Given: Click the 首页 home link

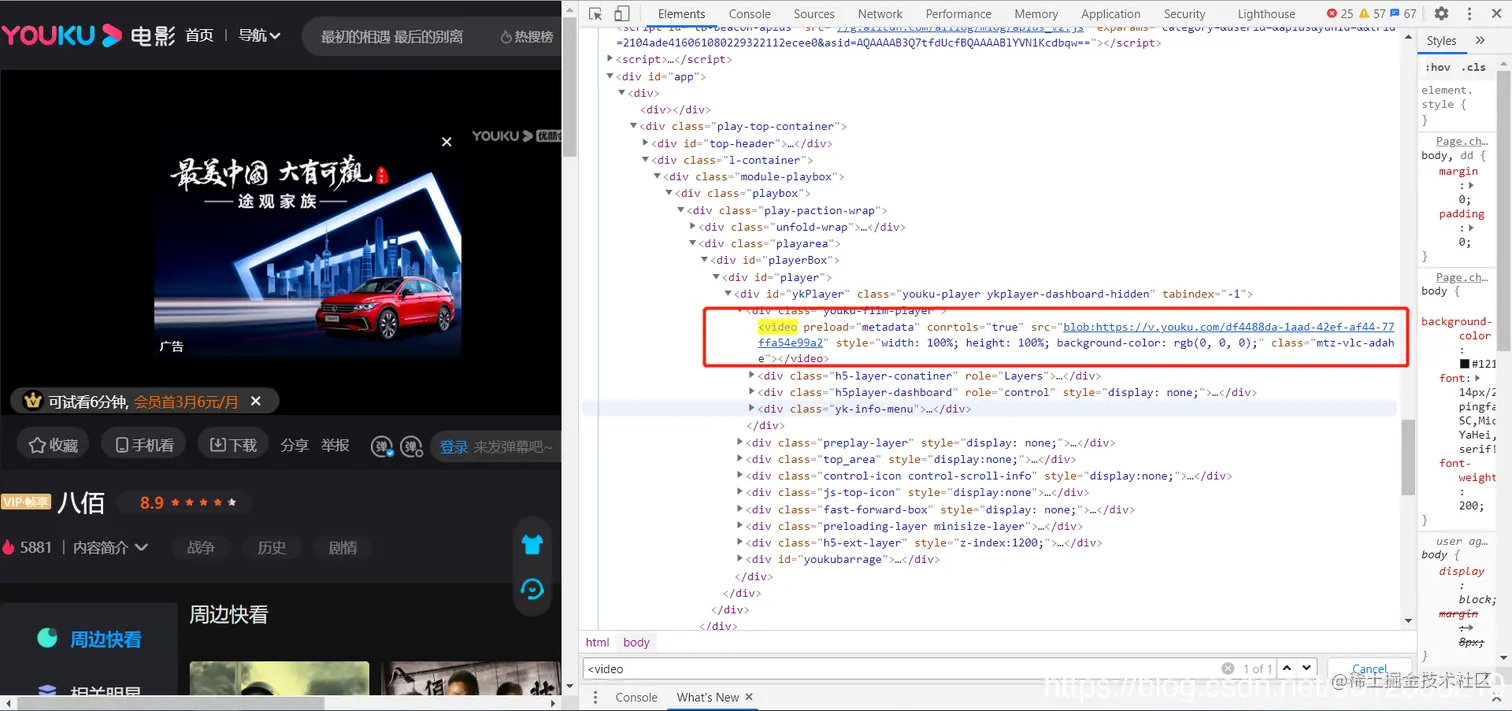Looking at the screenshot, I should point(199,36).
